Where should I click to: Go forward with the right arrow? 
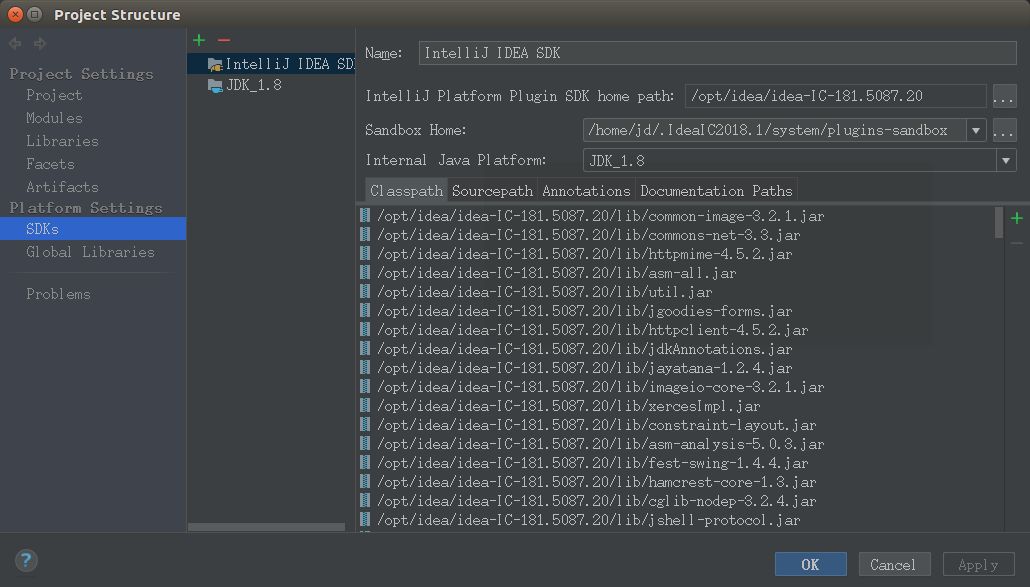[40, 43]
